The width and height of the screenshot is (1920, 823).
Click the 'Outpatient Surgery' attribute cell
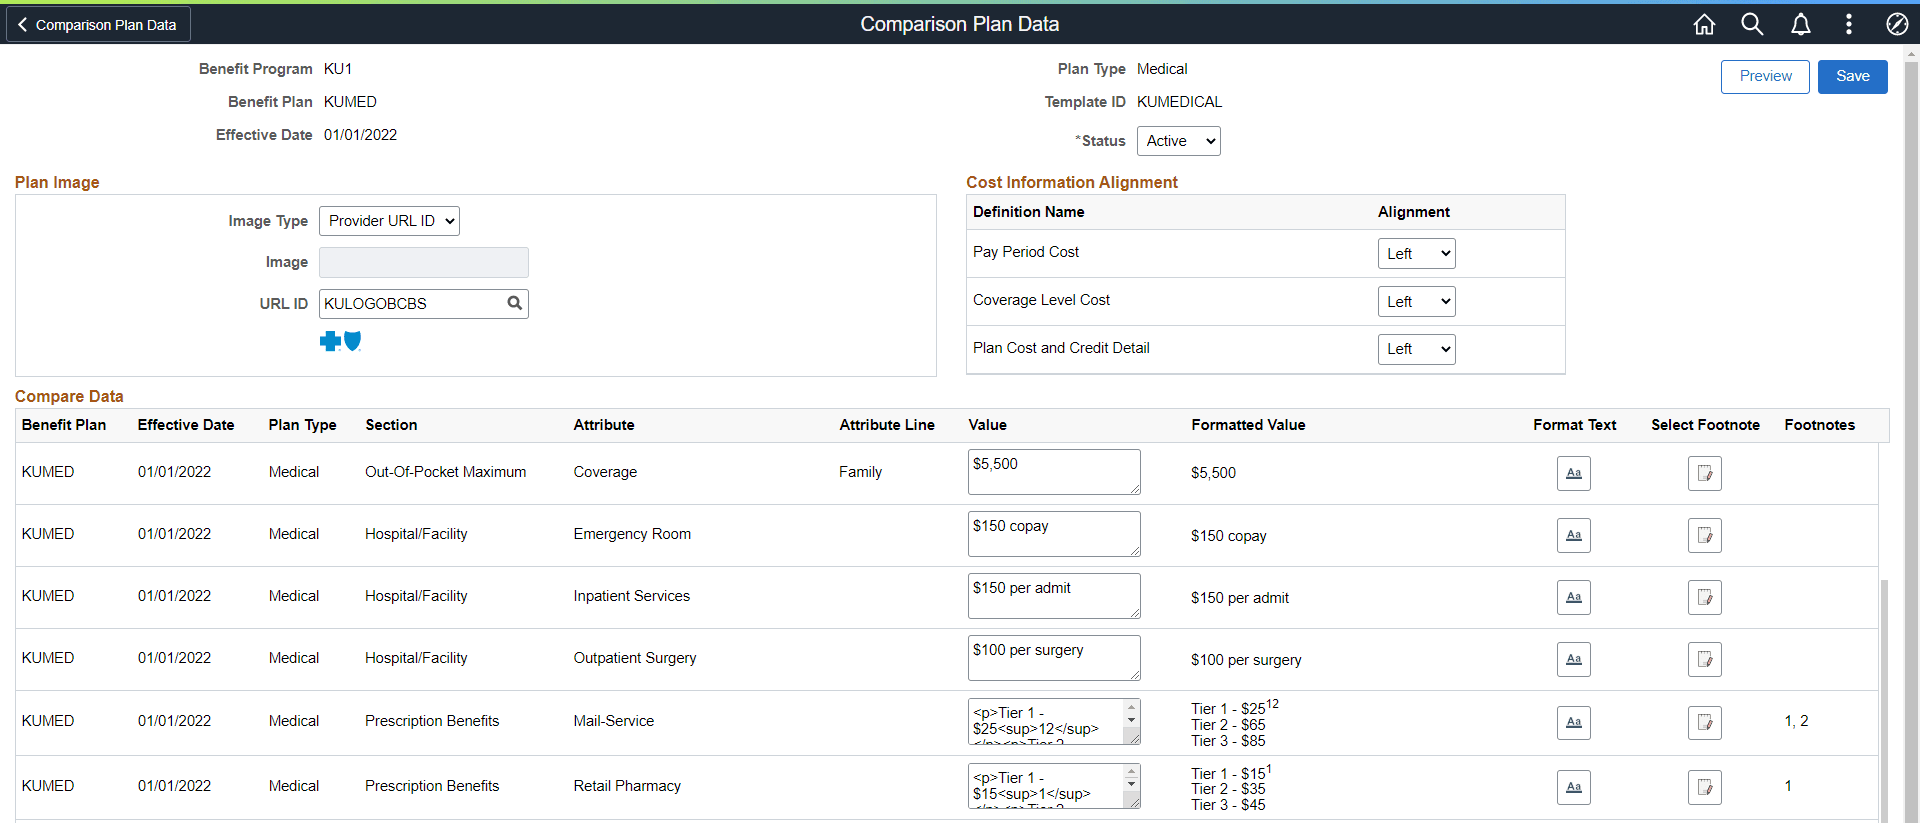(x=634, y=658)
